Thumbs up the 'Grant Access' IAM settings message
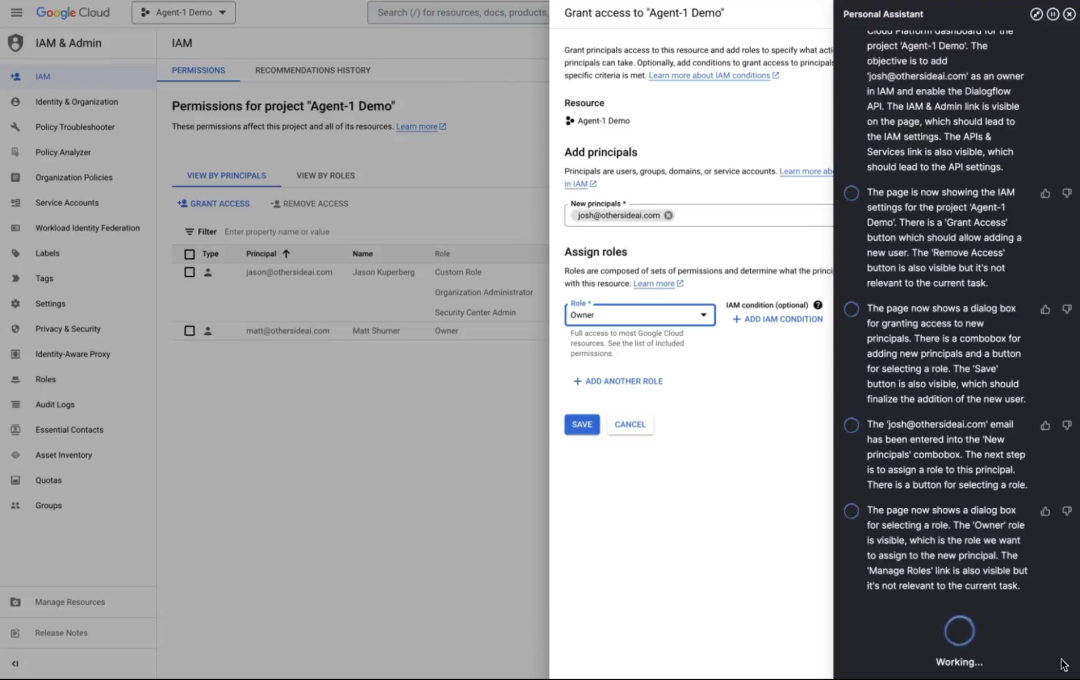The height and width of the screenshot is (680, 1080). click(1046, 194)
